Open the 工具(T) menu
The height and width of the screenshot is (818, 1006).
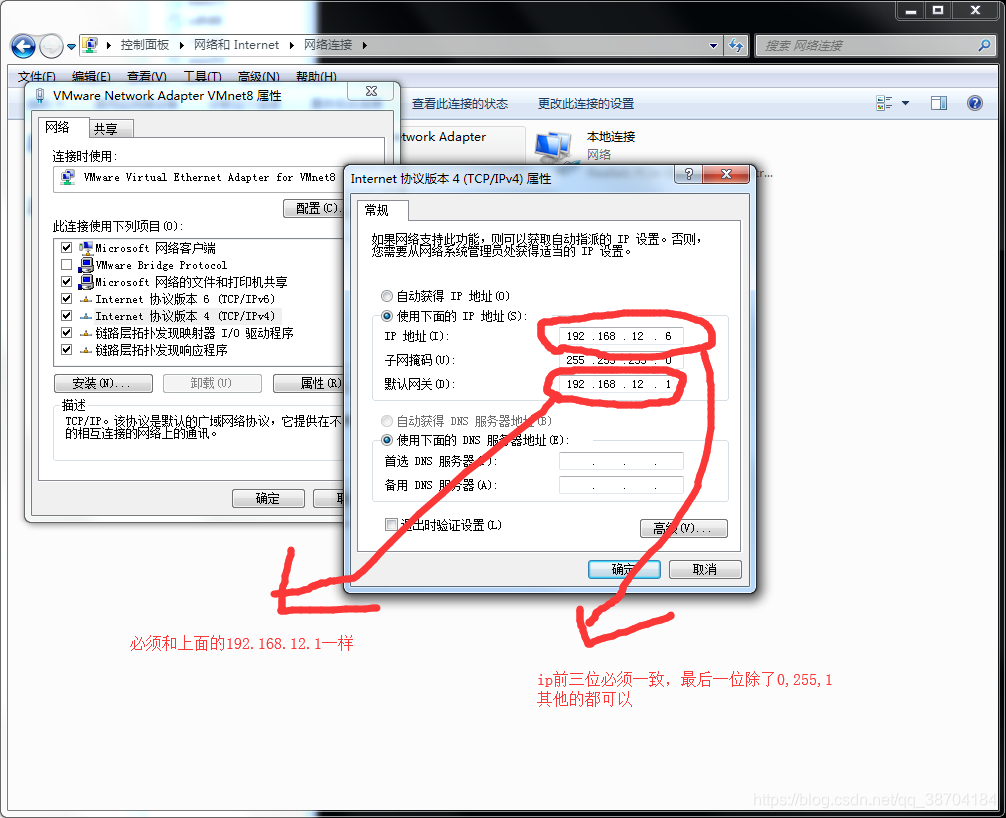(203, 76)
